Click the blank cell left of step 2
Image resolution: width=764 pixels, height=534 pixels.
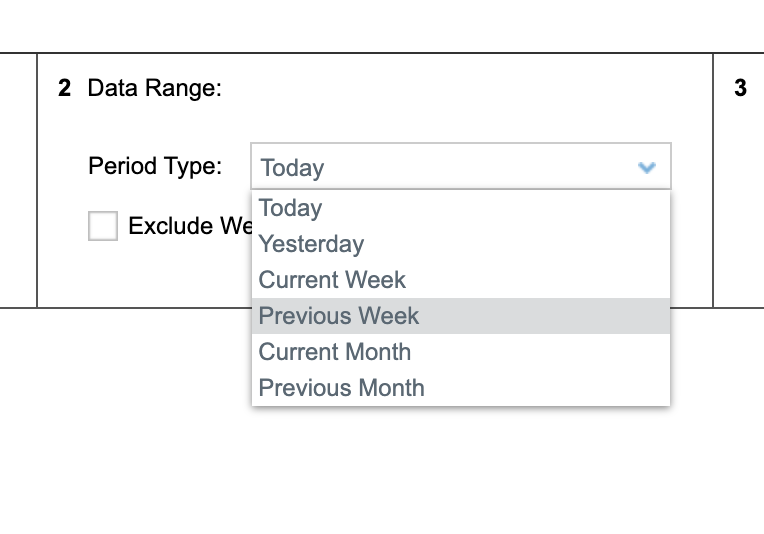pos(18,180)
